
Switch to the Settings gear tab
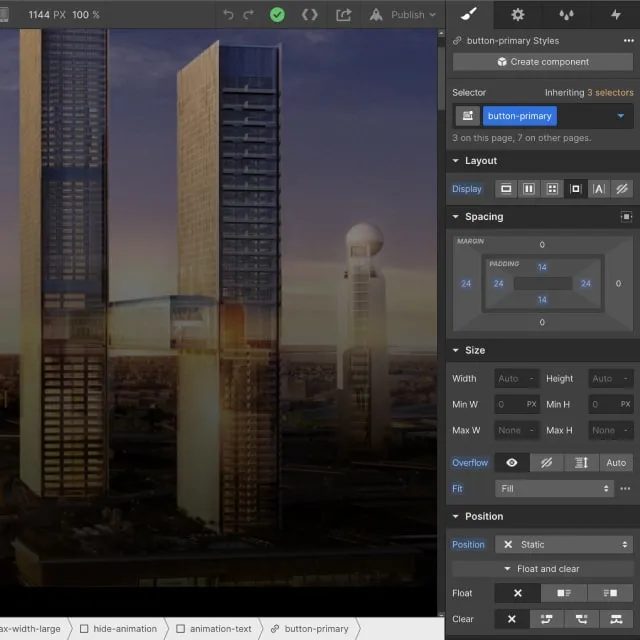tap(518, 15)
